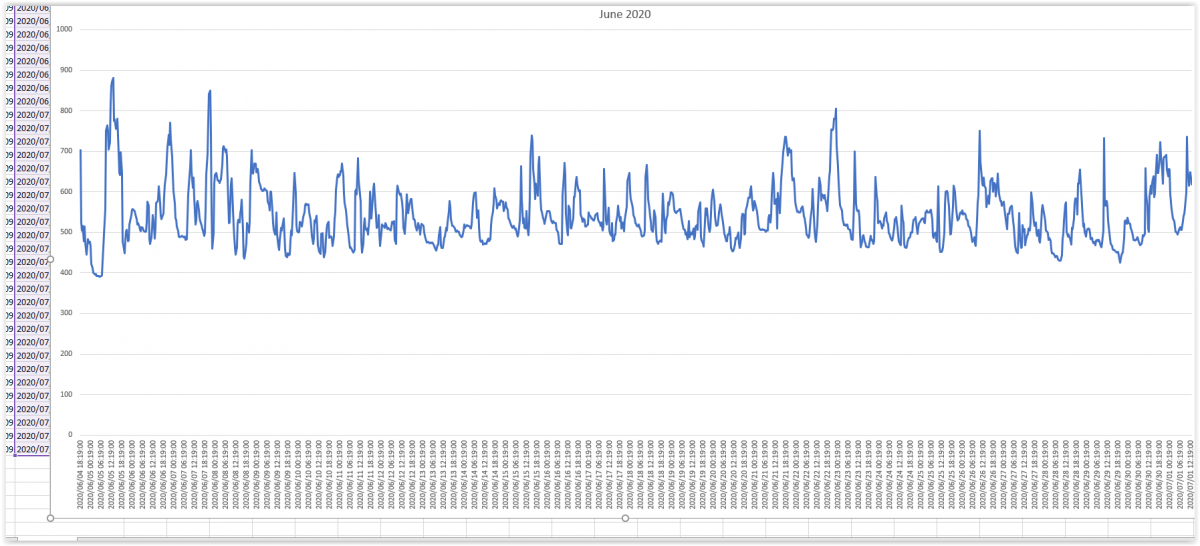Click the 700 value on the vertical axis
Screen dimensions: 1200x546
click(x=67, y=151)
